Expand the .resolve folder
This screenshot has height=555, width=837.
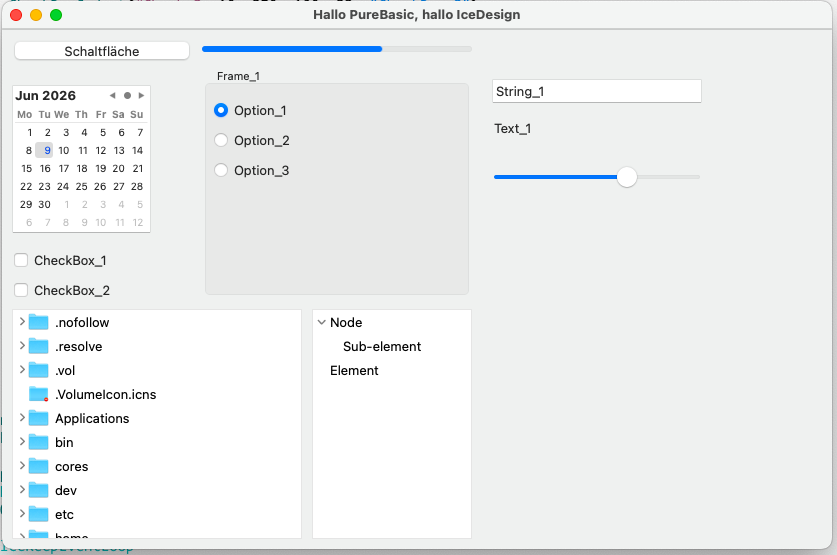22,346
